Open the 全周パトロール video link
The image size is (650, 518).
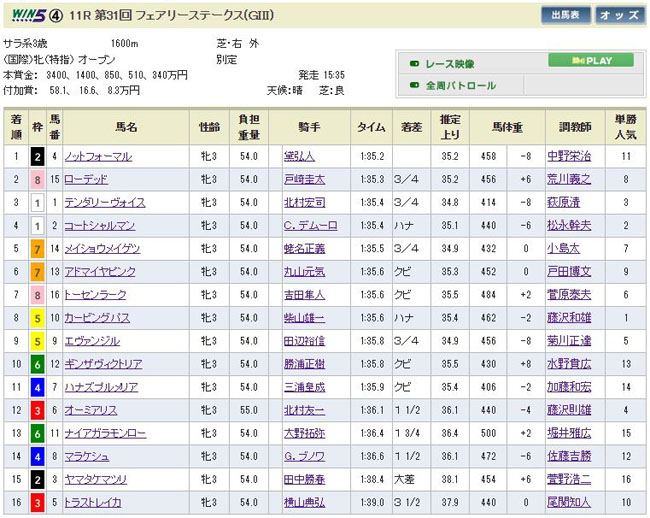(x=461, y=86)
